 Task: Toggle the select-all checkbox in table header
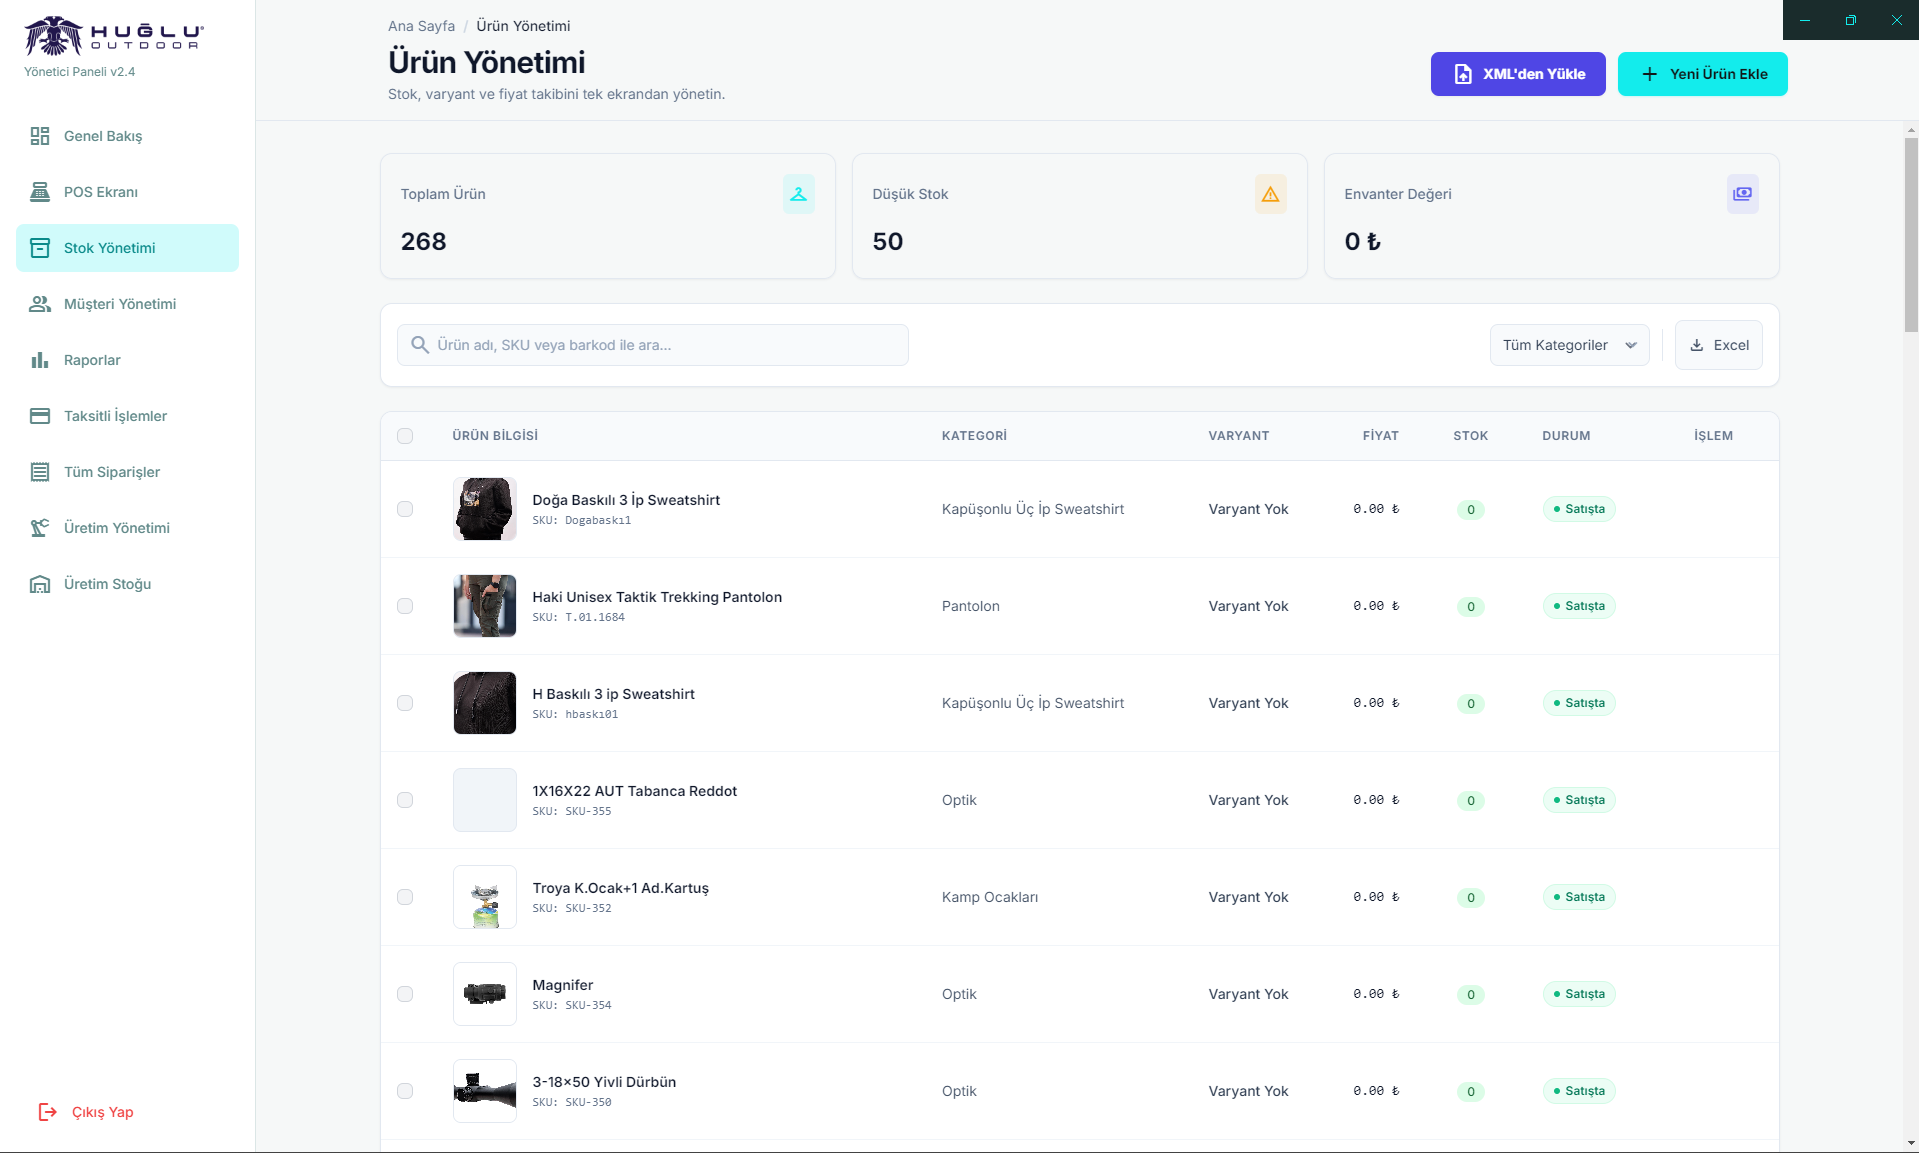[x=405, y=436]
